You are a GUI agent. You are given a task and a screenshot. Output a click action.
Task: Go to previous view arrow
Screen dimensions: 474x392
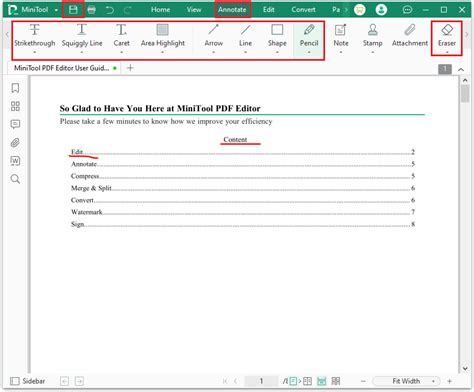click(x=65, y=381)
